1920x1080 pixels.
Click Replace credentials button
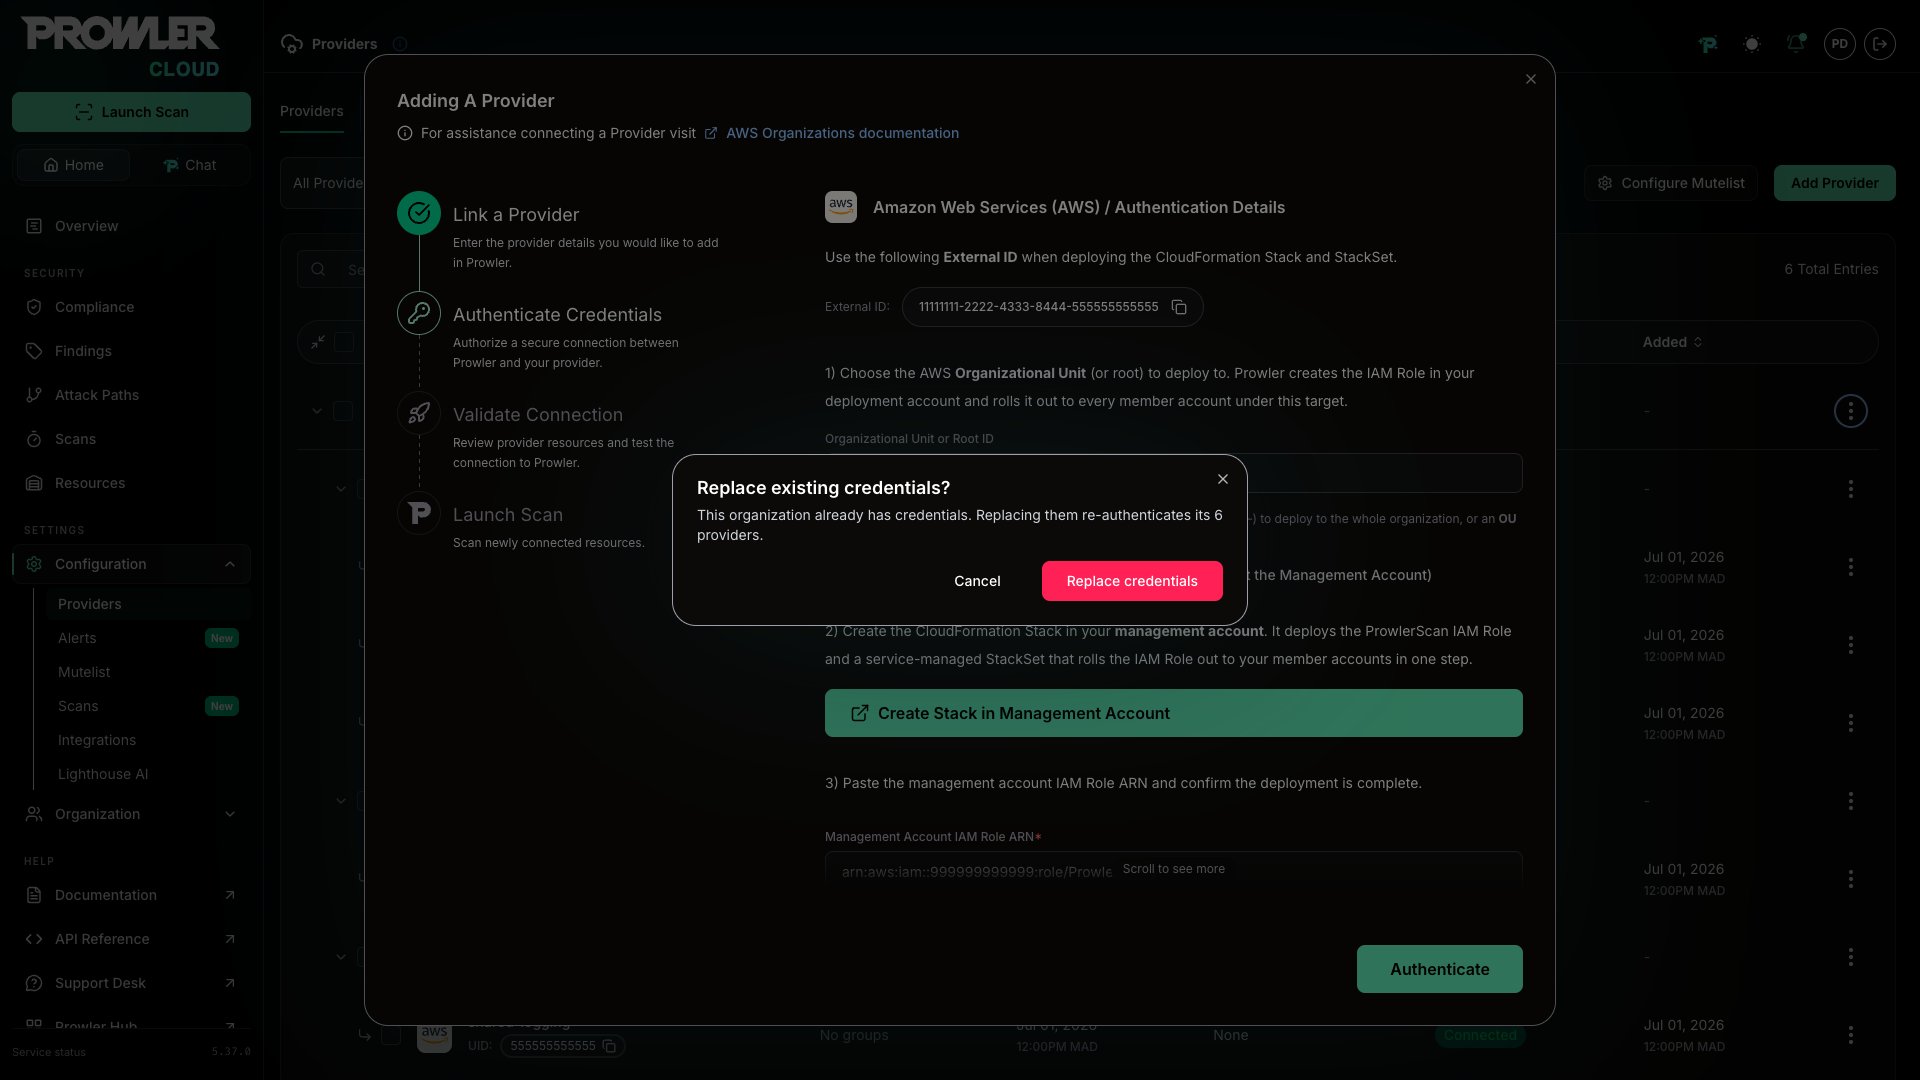(x=1132, y=581)
